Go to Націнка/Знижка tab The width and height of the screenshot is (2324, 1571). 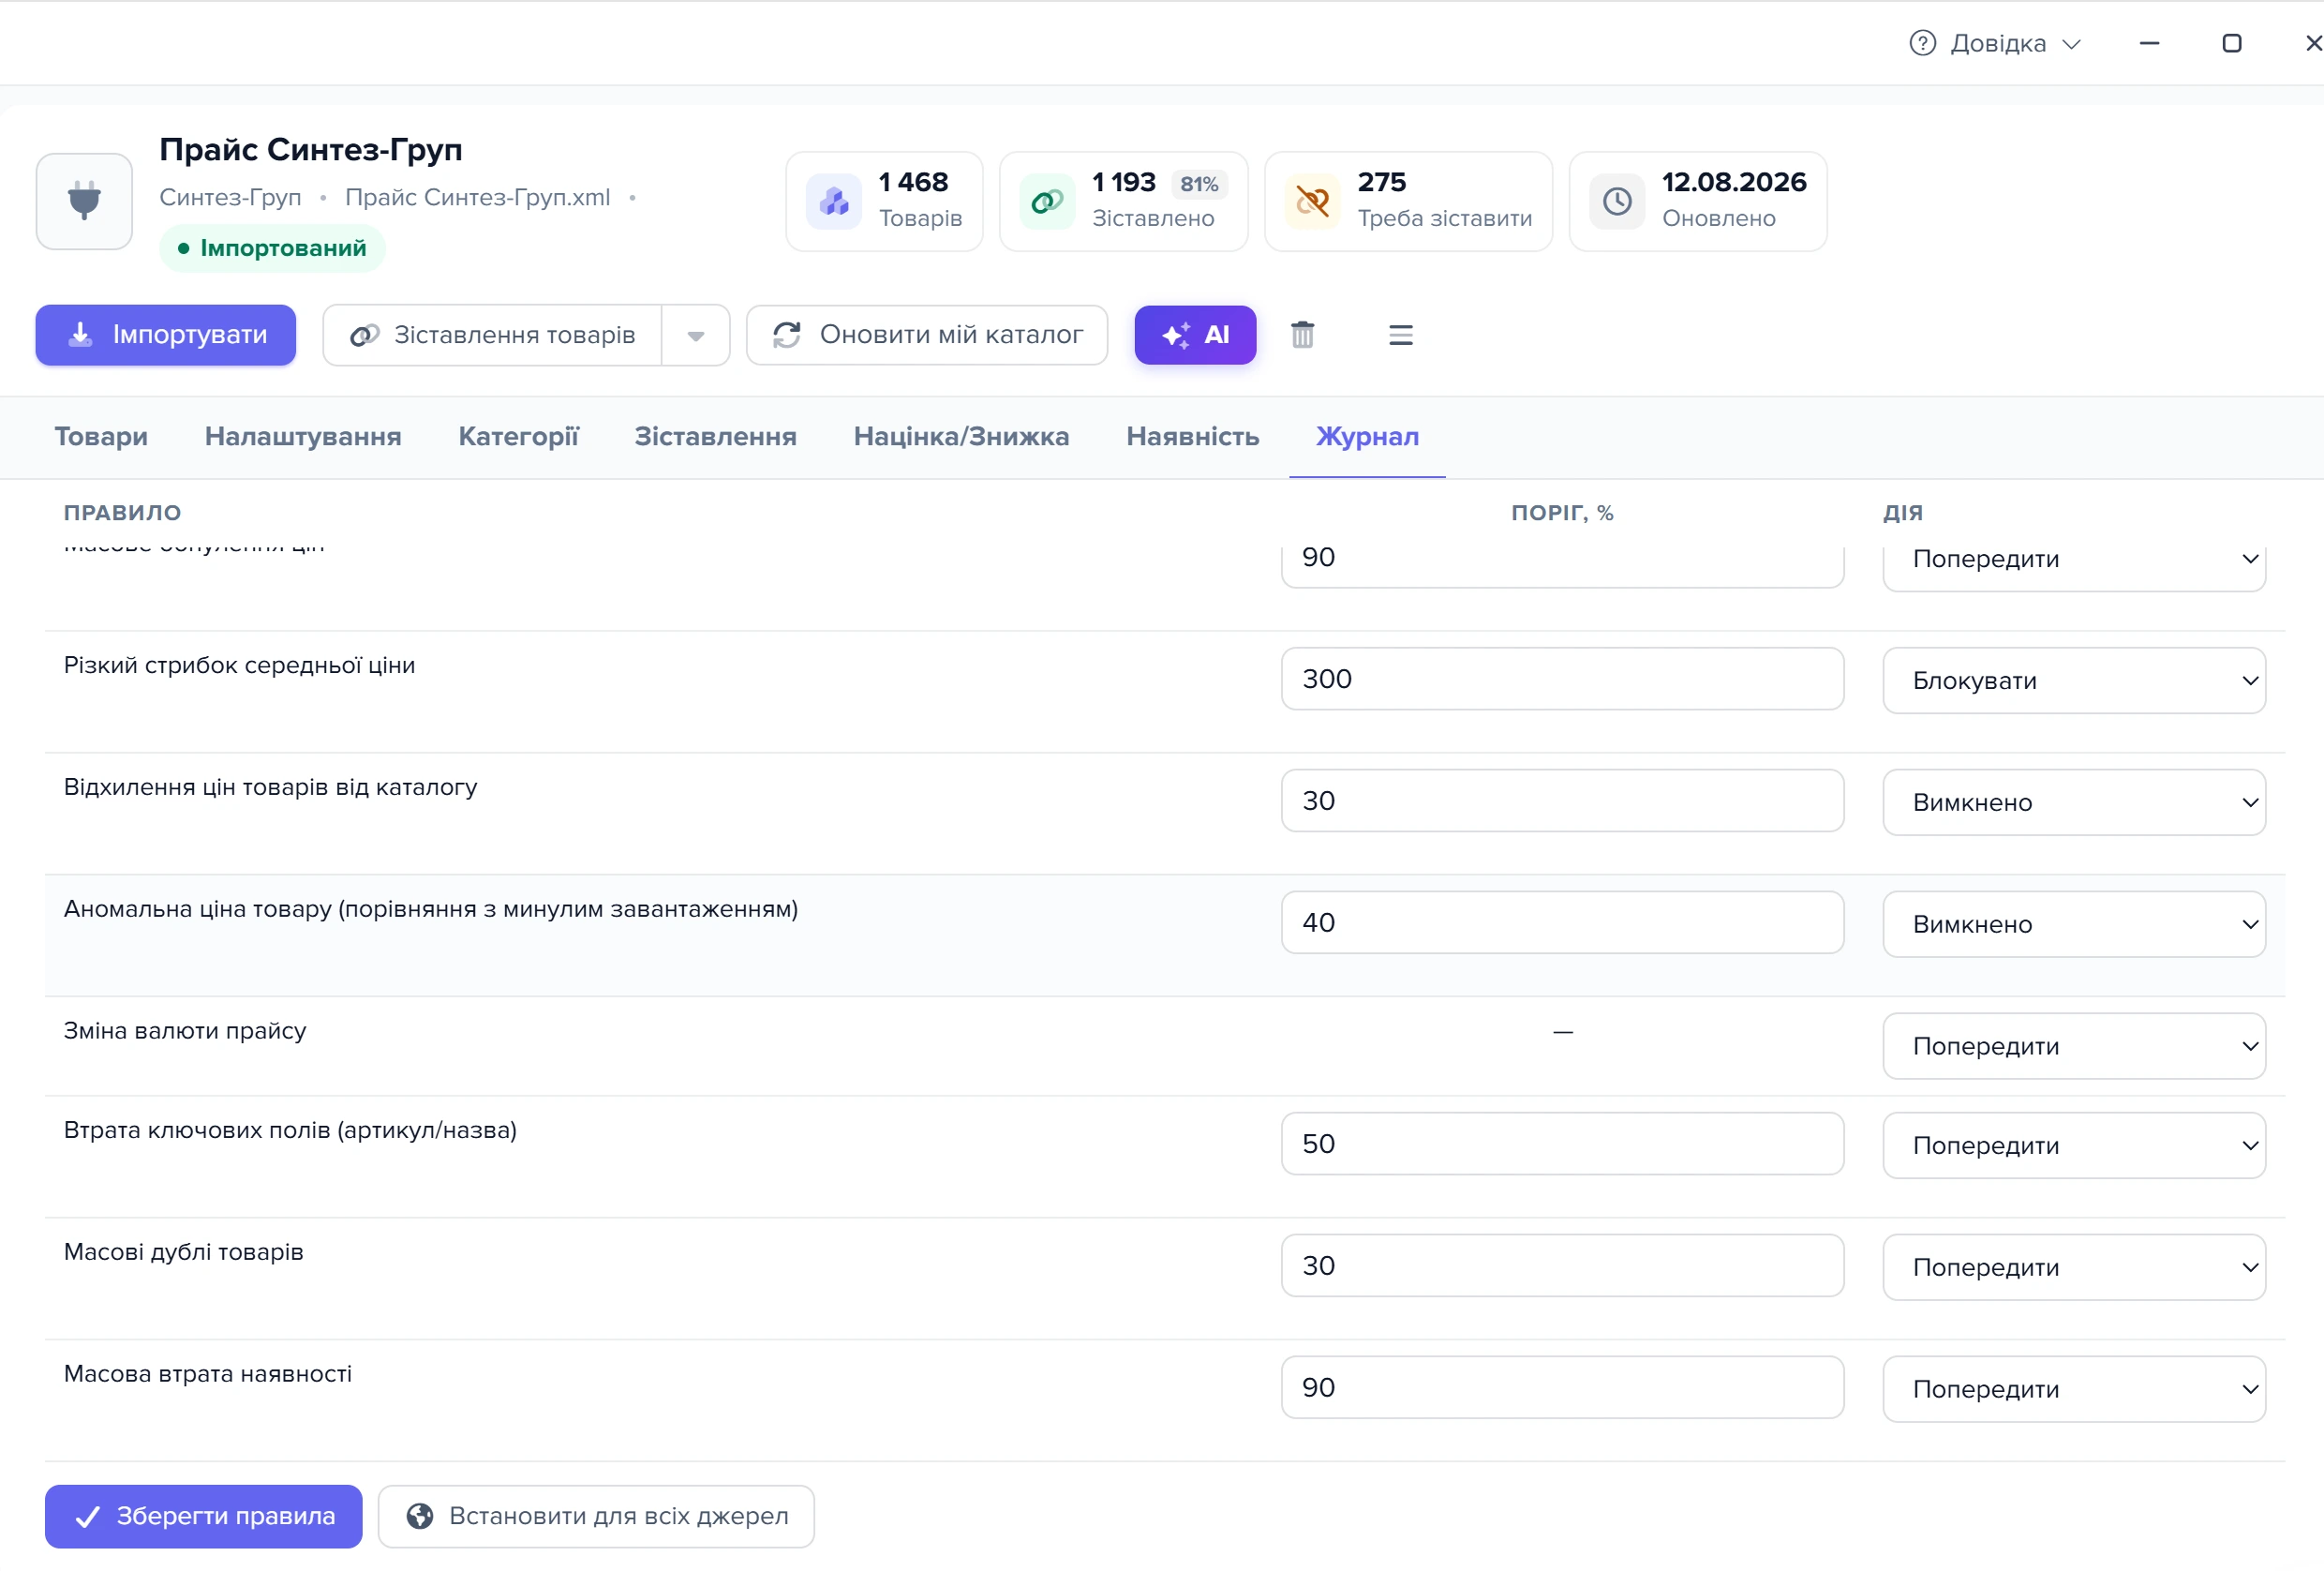(961, 437)
